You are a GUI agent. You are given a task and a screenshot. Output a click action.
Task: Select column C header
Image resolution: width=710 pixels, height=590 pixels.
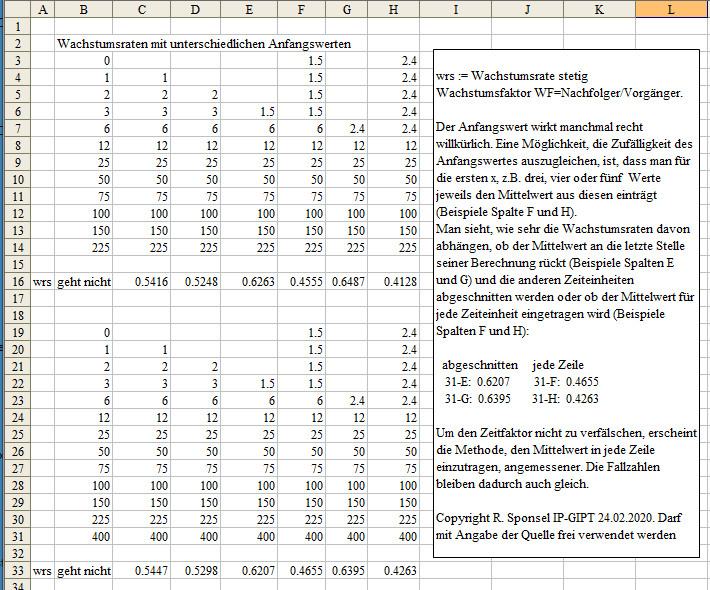tap(142, 10)
